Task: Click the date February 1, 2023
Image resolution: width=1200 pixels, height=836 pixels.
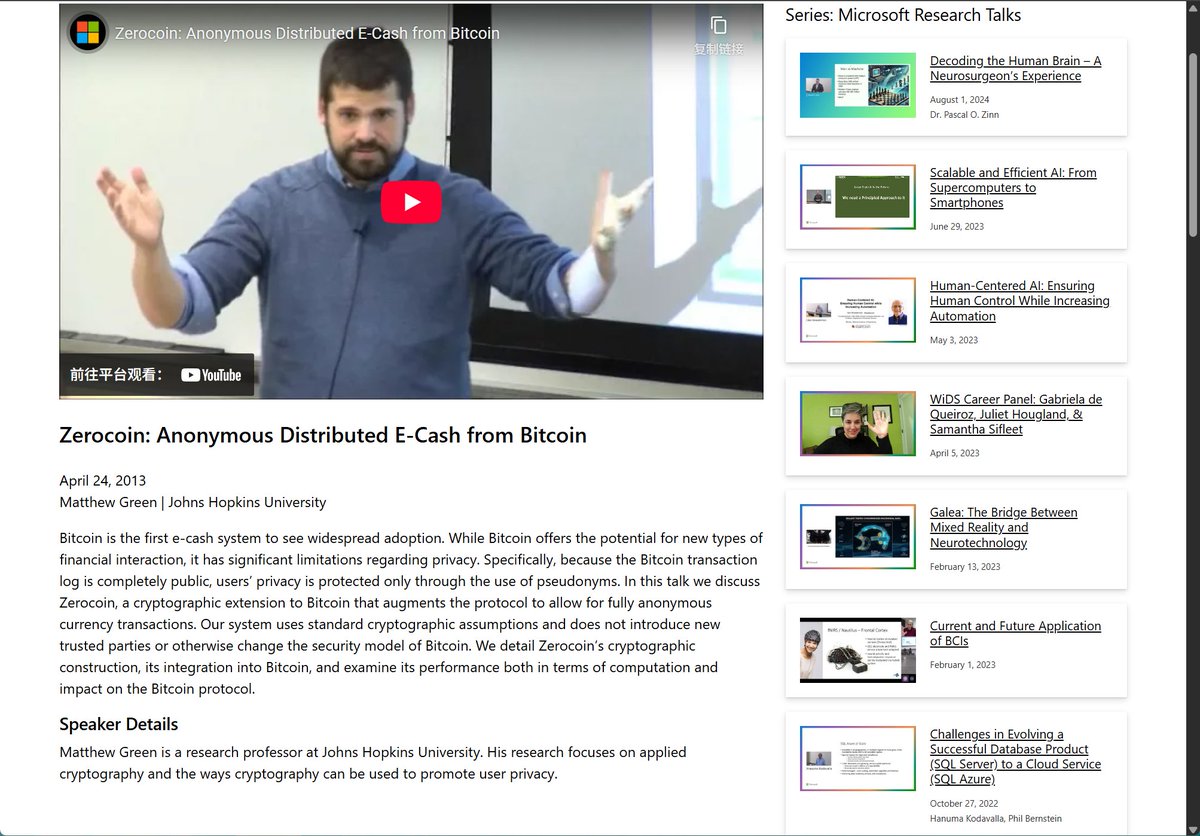Action: point(962,665)
